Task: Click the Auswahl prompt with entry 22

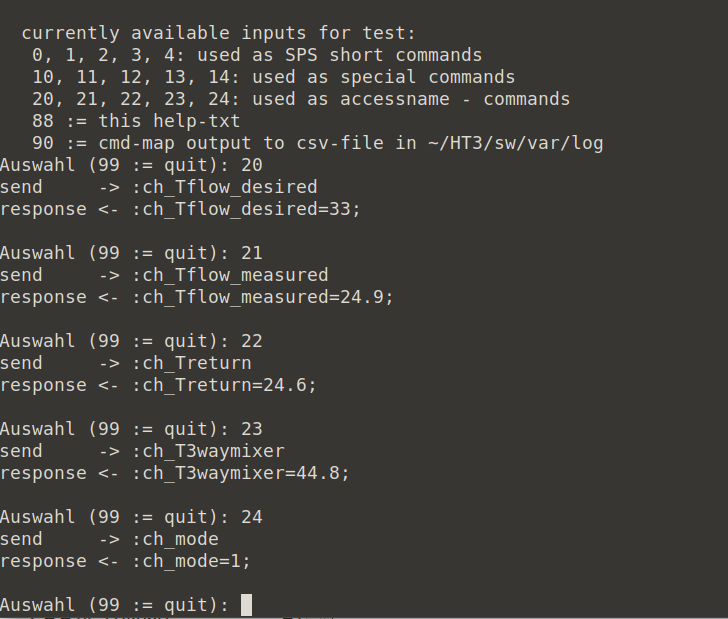Action: (x=131, y=341)
